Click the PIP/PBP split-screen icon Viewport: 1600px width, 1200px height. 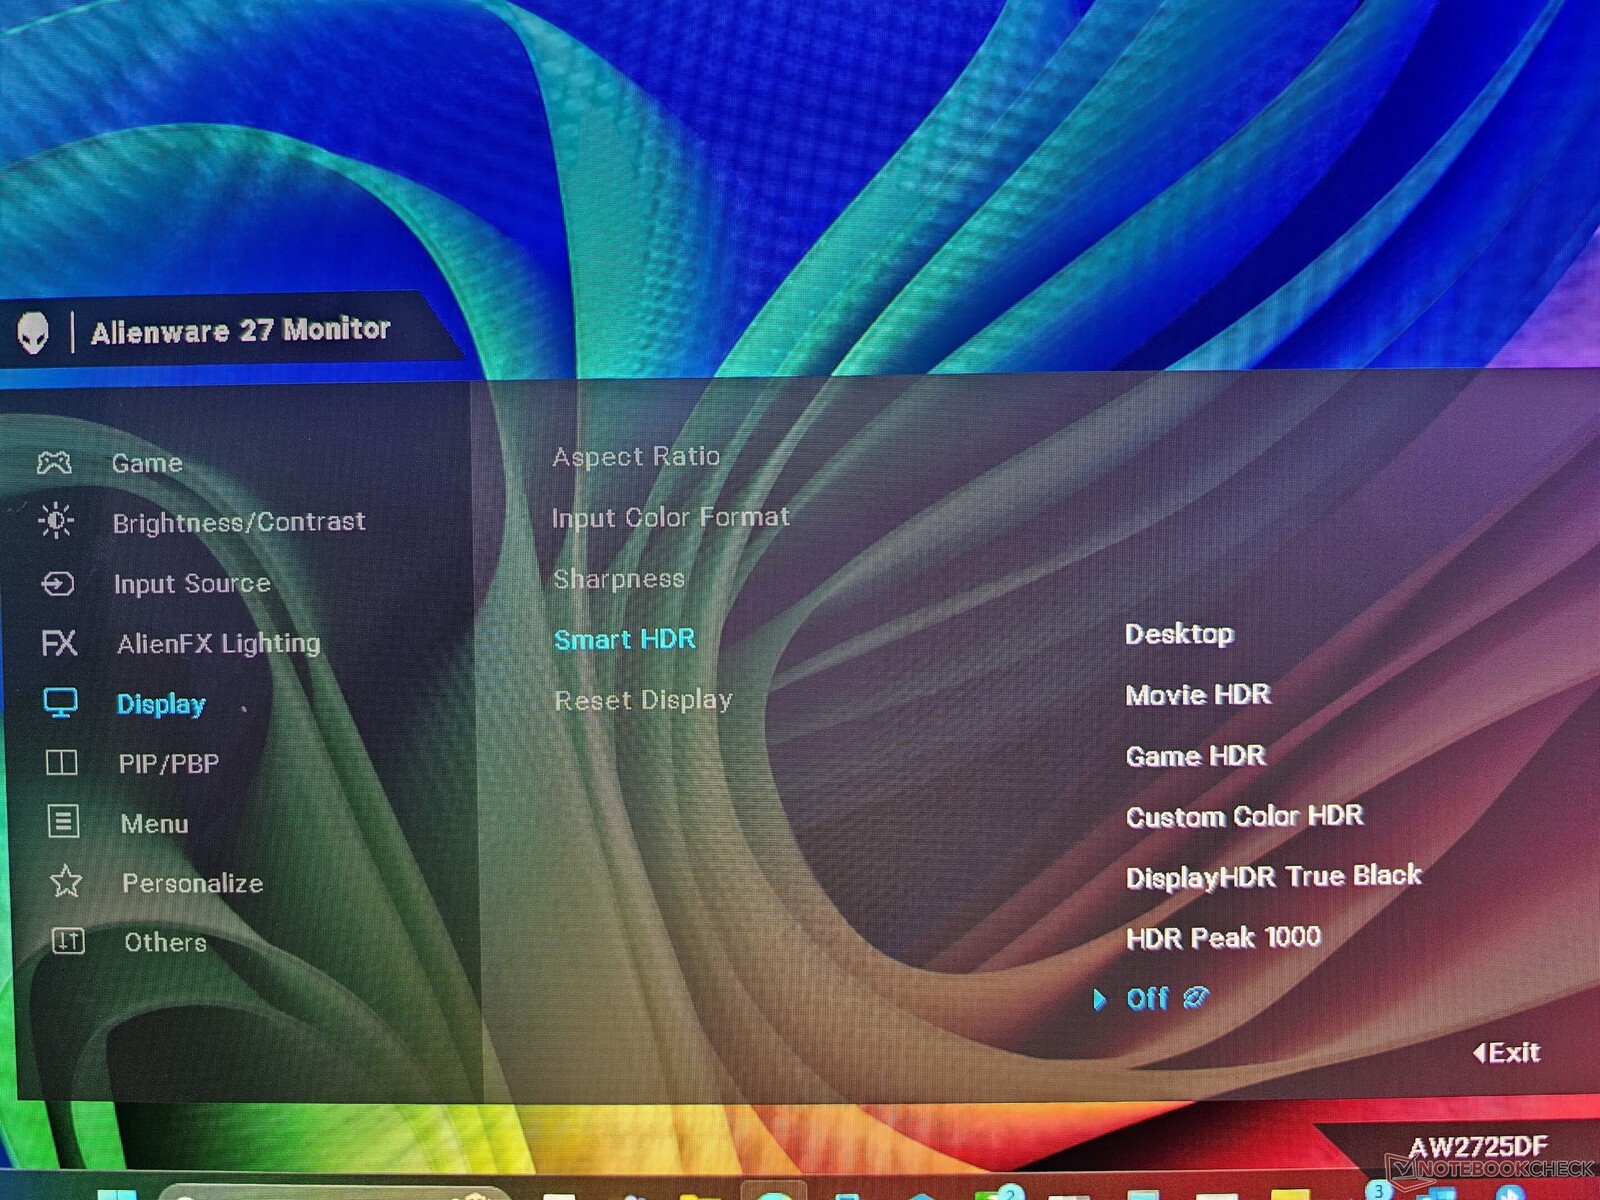[61, 763]
